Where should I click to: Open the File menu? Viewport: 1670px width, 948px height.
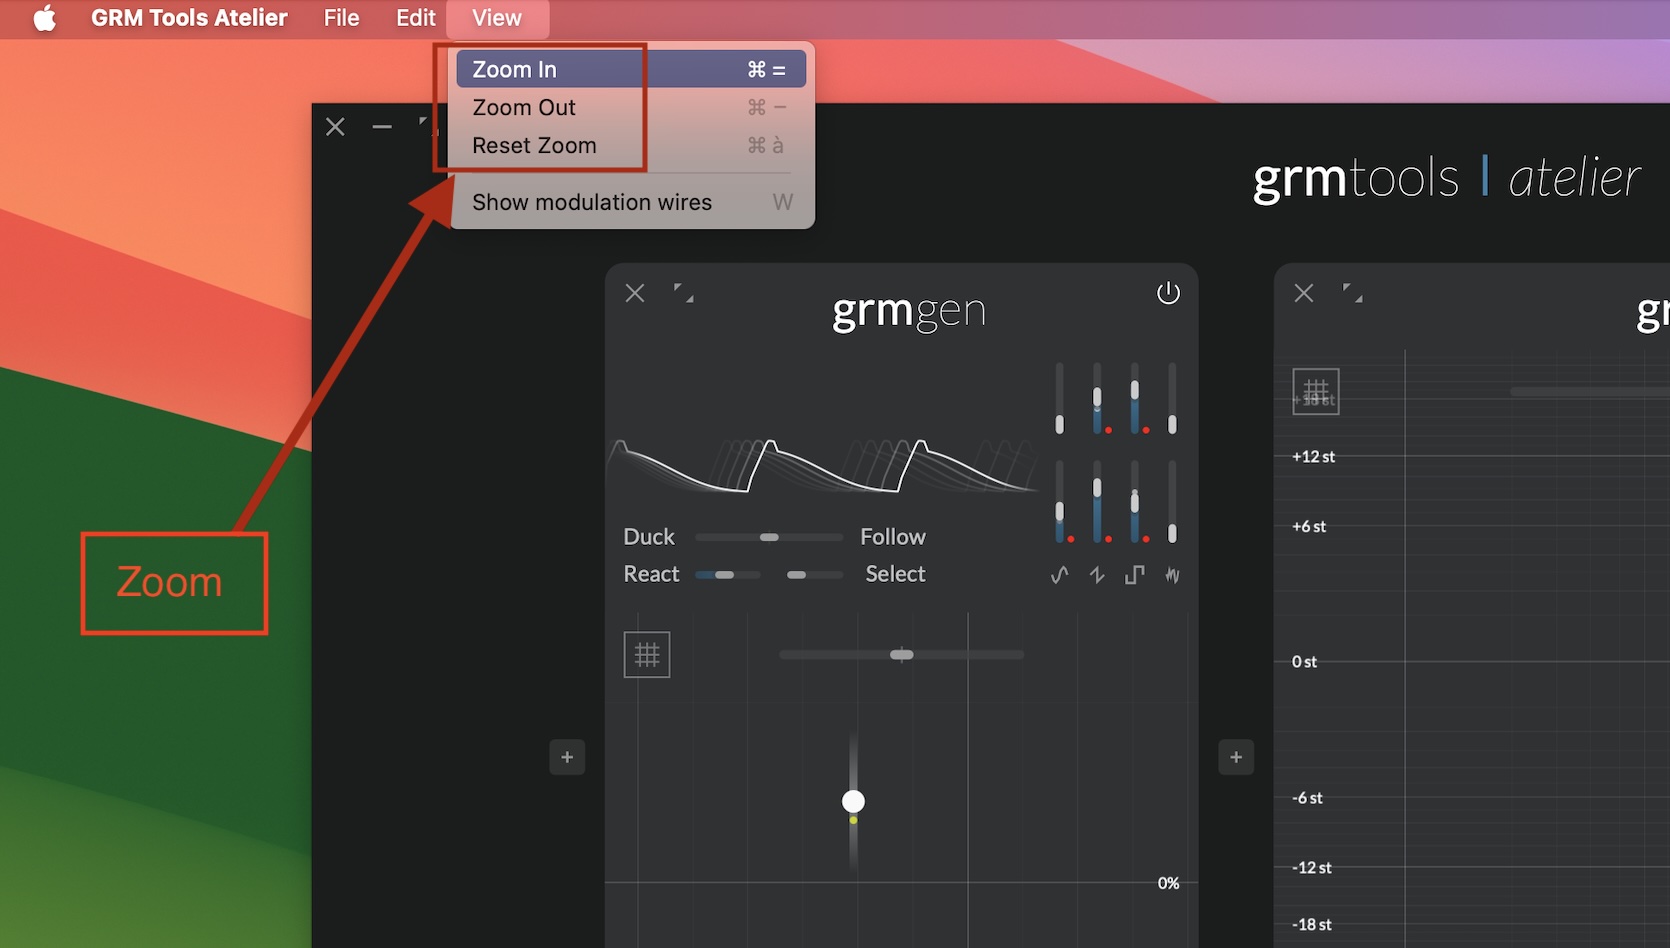coord(341,18)
